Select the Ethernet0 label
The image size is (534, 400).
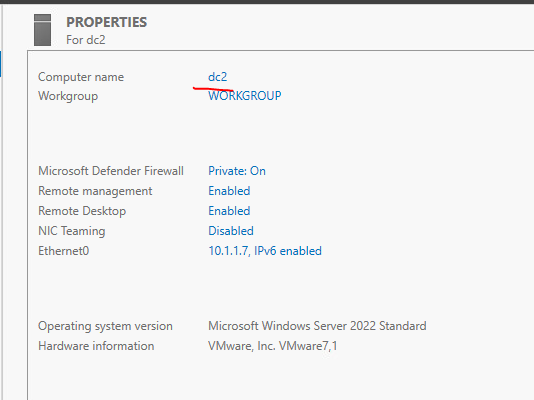64,251
